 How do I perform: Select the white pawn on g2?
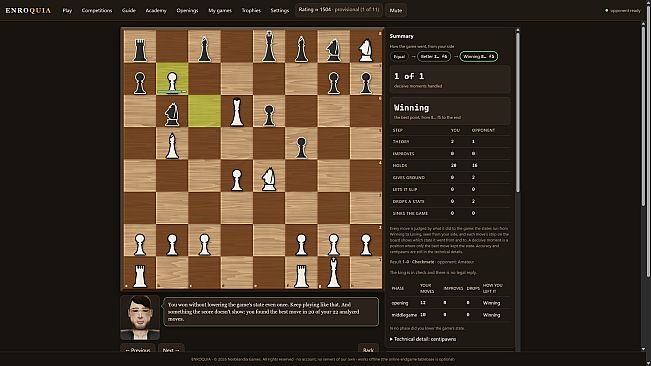pos(333,244)
